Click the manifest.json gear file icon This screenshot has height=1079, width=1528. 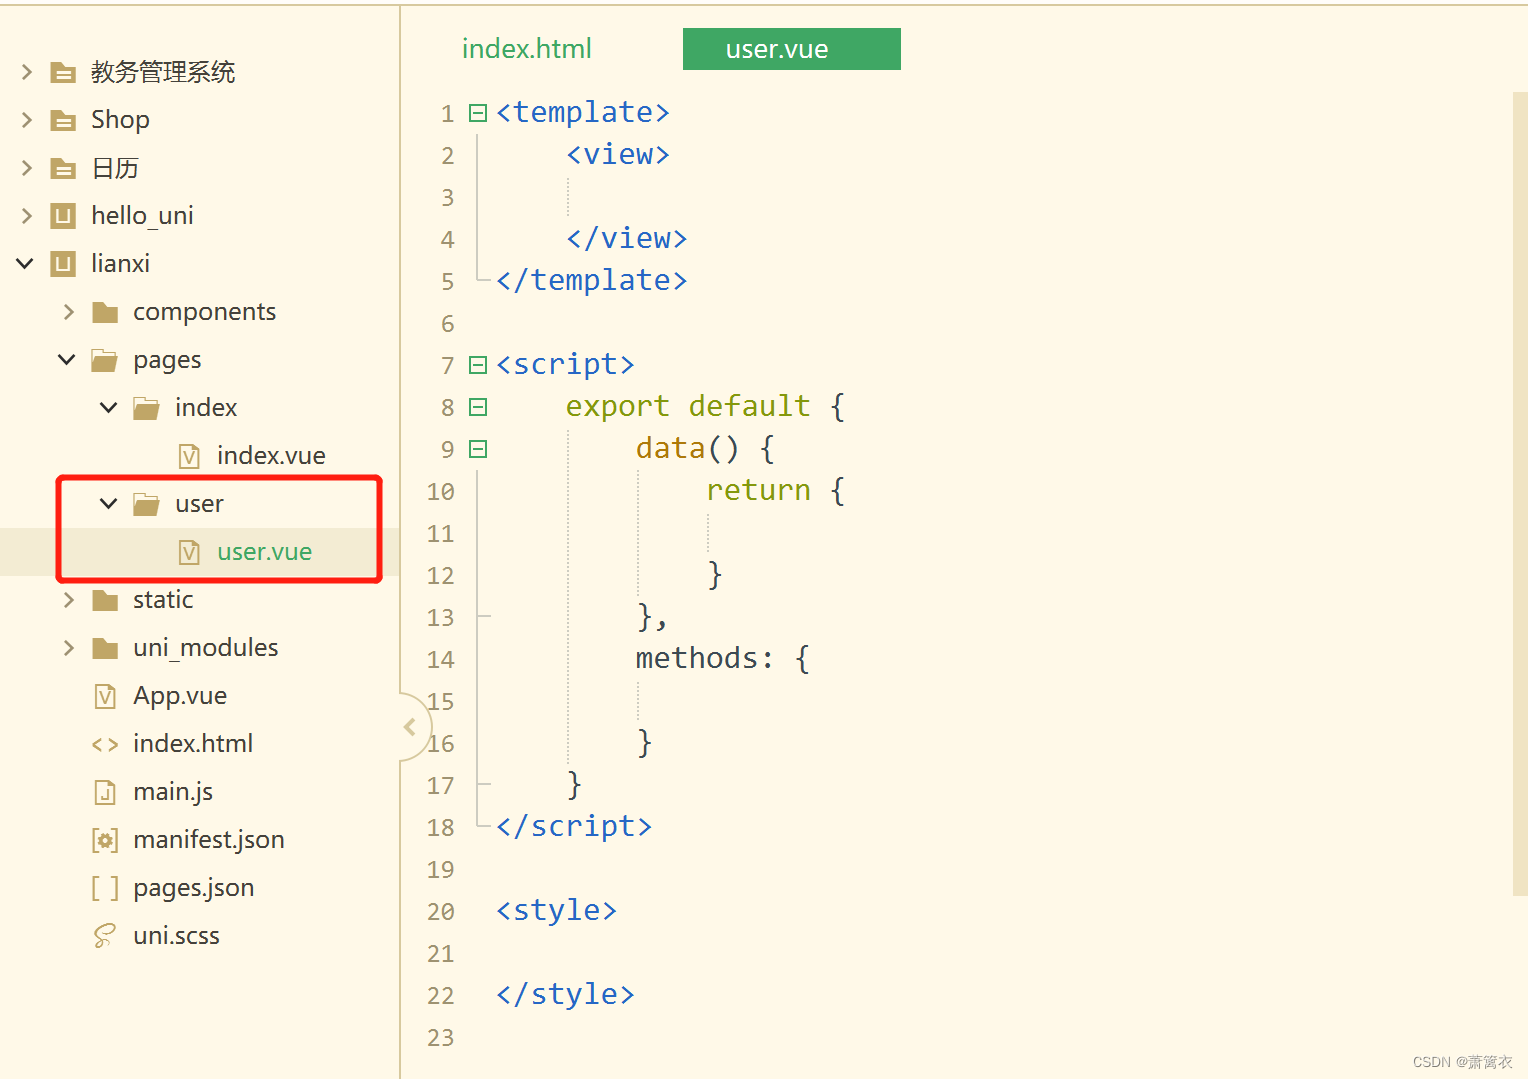click(105, 840)
